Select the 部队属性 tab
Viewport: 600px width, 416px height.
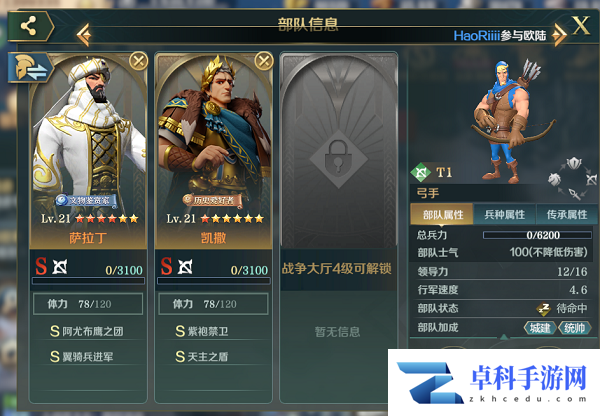click(x=442, y=215)
